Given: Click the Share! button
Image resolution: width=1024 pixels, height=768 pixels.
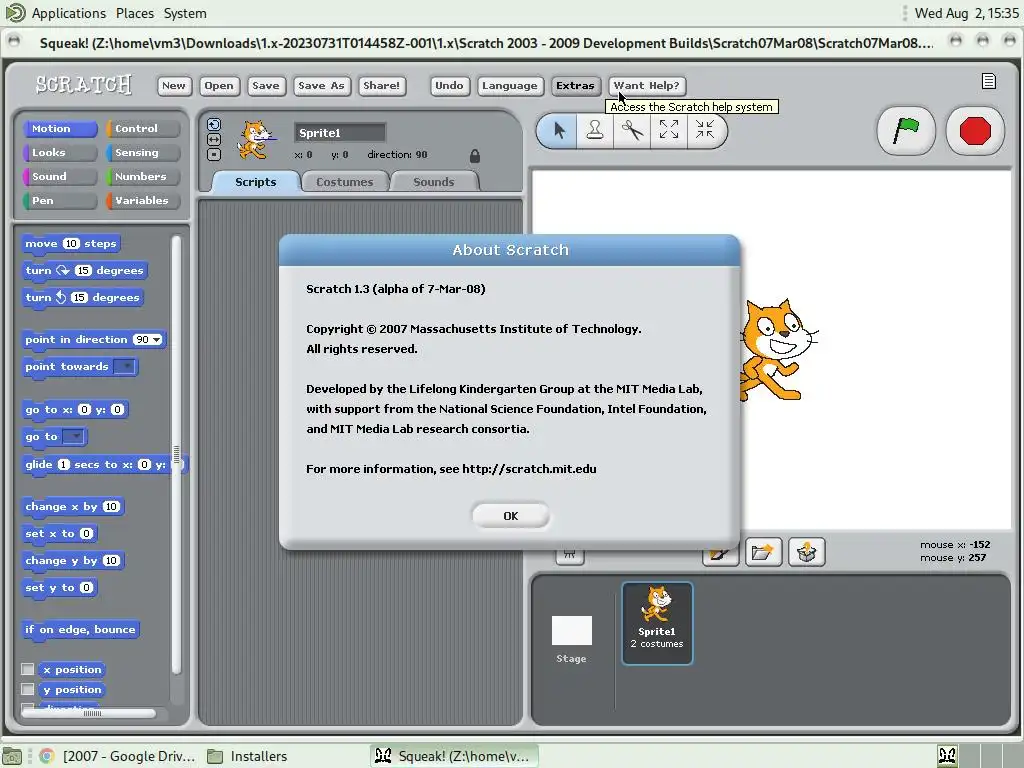Looking at the screenshot, I should 381,86.
